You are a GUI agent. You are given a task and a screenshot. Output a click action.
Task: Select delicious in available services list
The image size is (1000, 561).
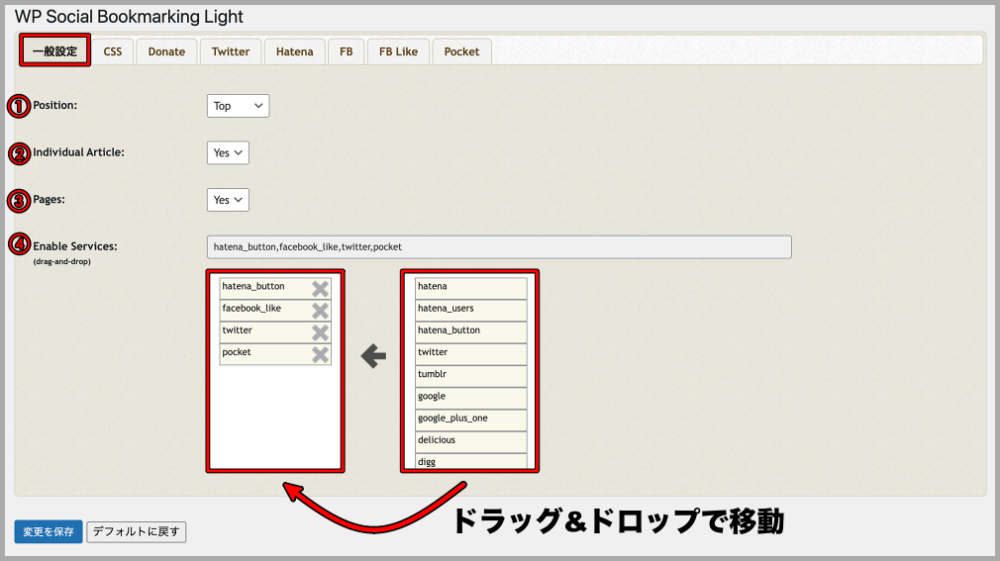pyautogui.click(x=471, y=442)
